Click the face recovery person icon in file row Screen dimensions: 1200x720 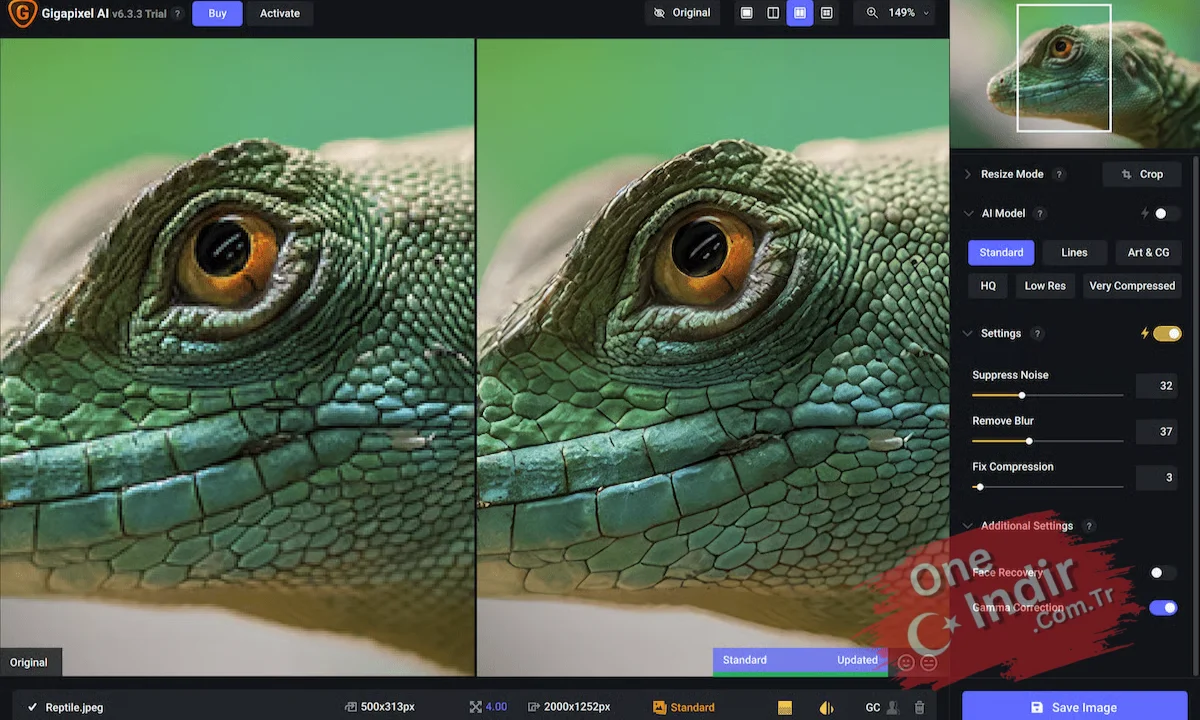[x=893, y=707]
